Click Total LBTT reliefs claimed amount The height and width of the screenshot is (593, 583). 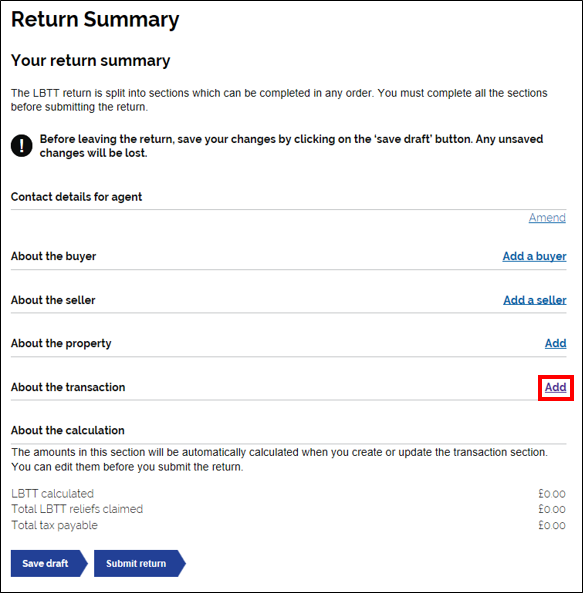[552, 509]
